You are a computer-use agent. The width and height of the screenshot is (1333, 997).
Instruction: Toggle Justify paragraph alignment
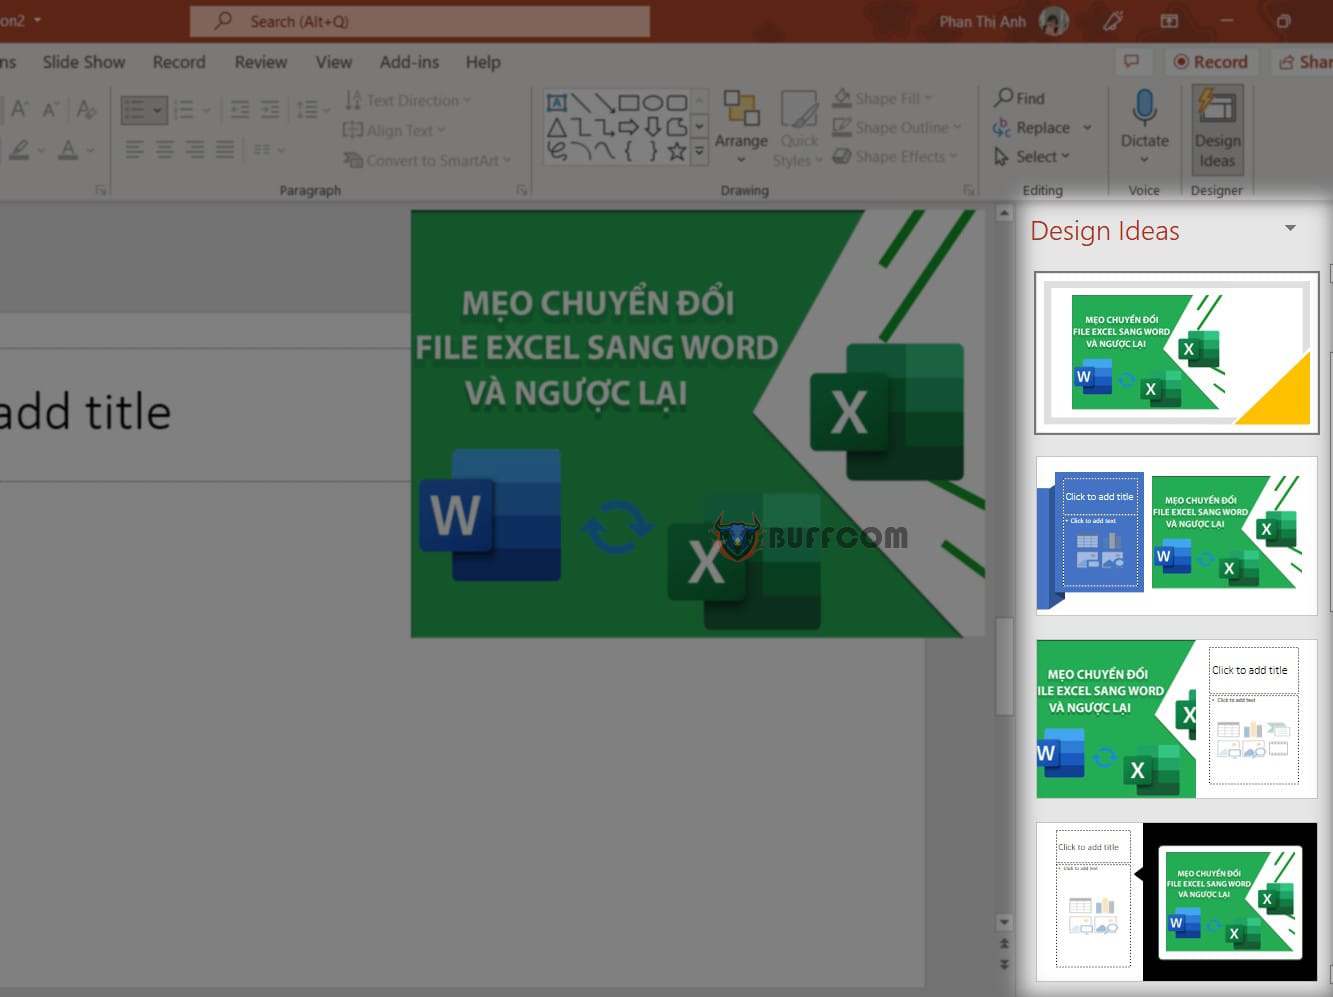pos(225,150)
